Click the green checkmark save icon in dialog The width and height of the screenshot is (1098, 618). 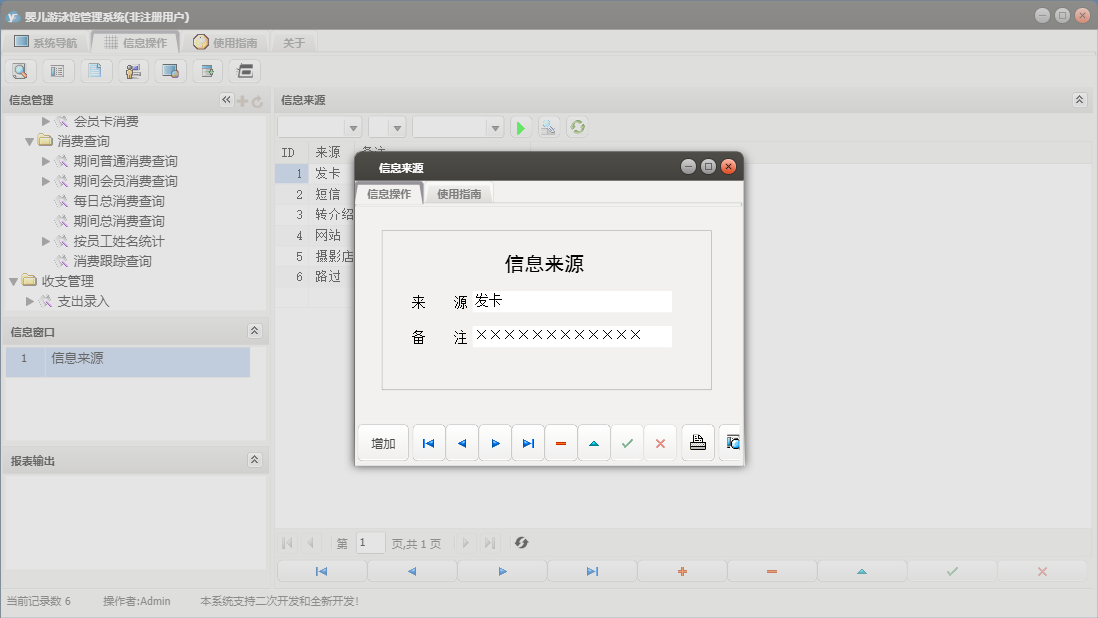pyautogui.click(x=627, y=443)
